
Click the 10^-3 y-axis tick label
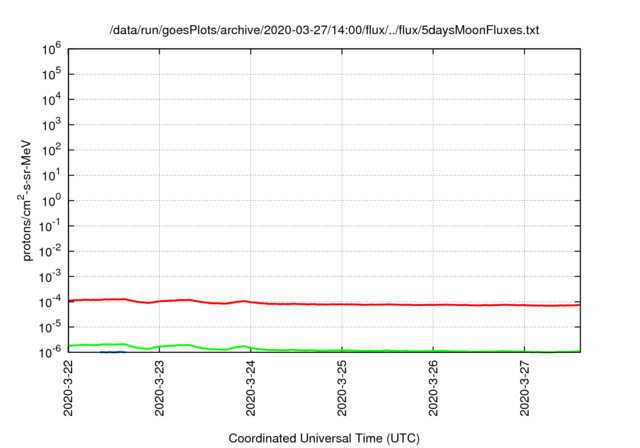click(50, 277)
